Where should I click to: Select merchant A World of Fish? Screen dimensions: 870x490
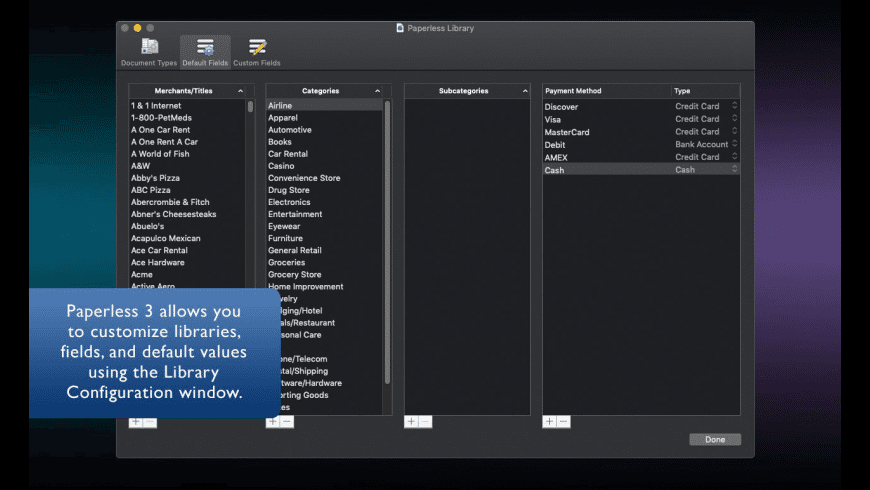tap(187, 154)
